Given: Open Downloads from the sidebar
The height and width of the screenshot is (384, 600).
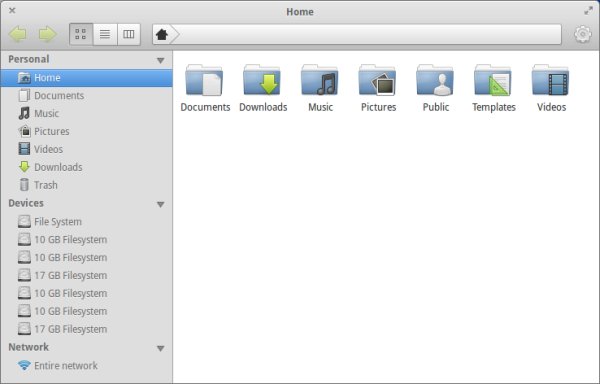Looking at the screenshot, I should pyautogui.click(x=86, y=167).
